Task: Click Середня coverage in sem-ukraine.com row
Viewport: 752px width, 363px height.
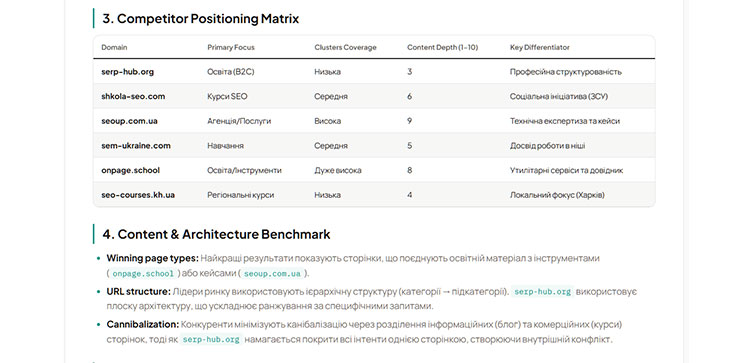Action: tap(331, 146)
